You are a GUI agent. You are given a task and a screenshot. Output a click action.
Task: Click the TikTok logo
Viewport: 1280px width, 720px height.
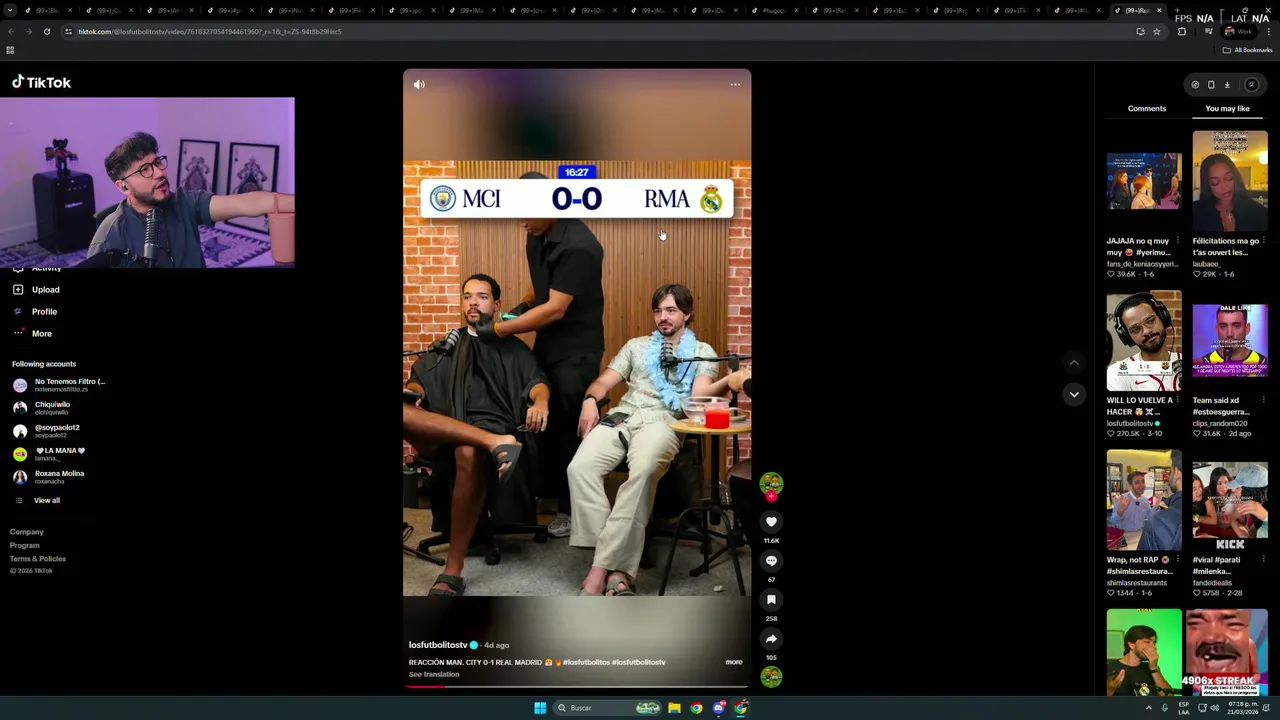click(41, 82)
